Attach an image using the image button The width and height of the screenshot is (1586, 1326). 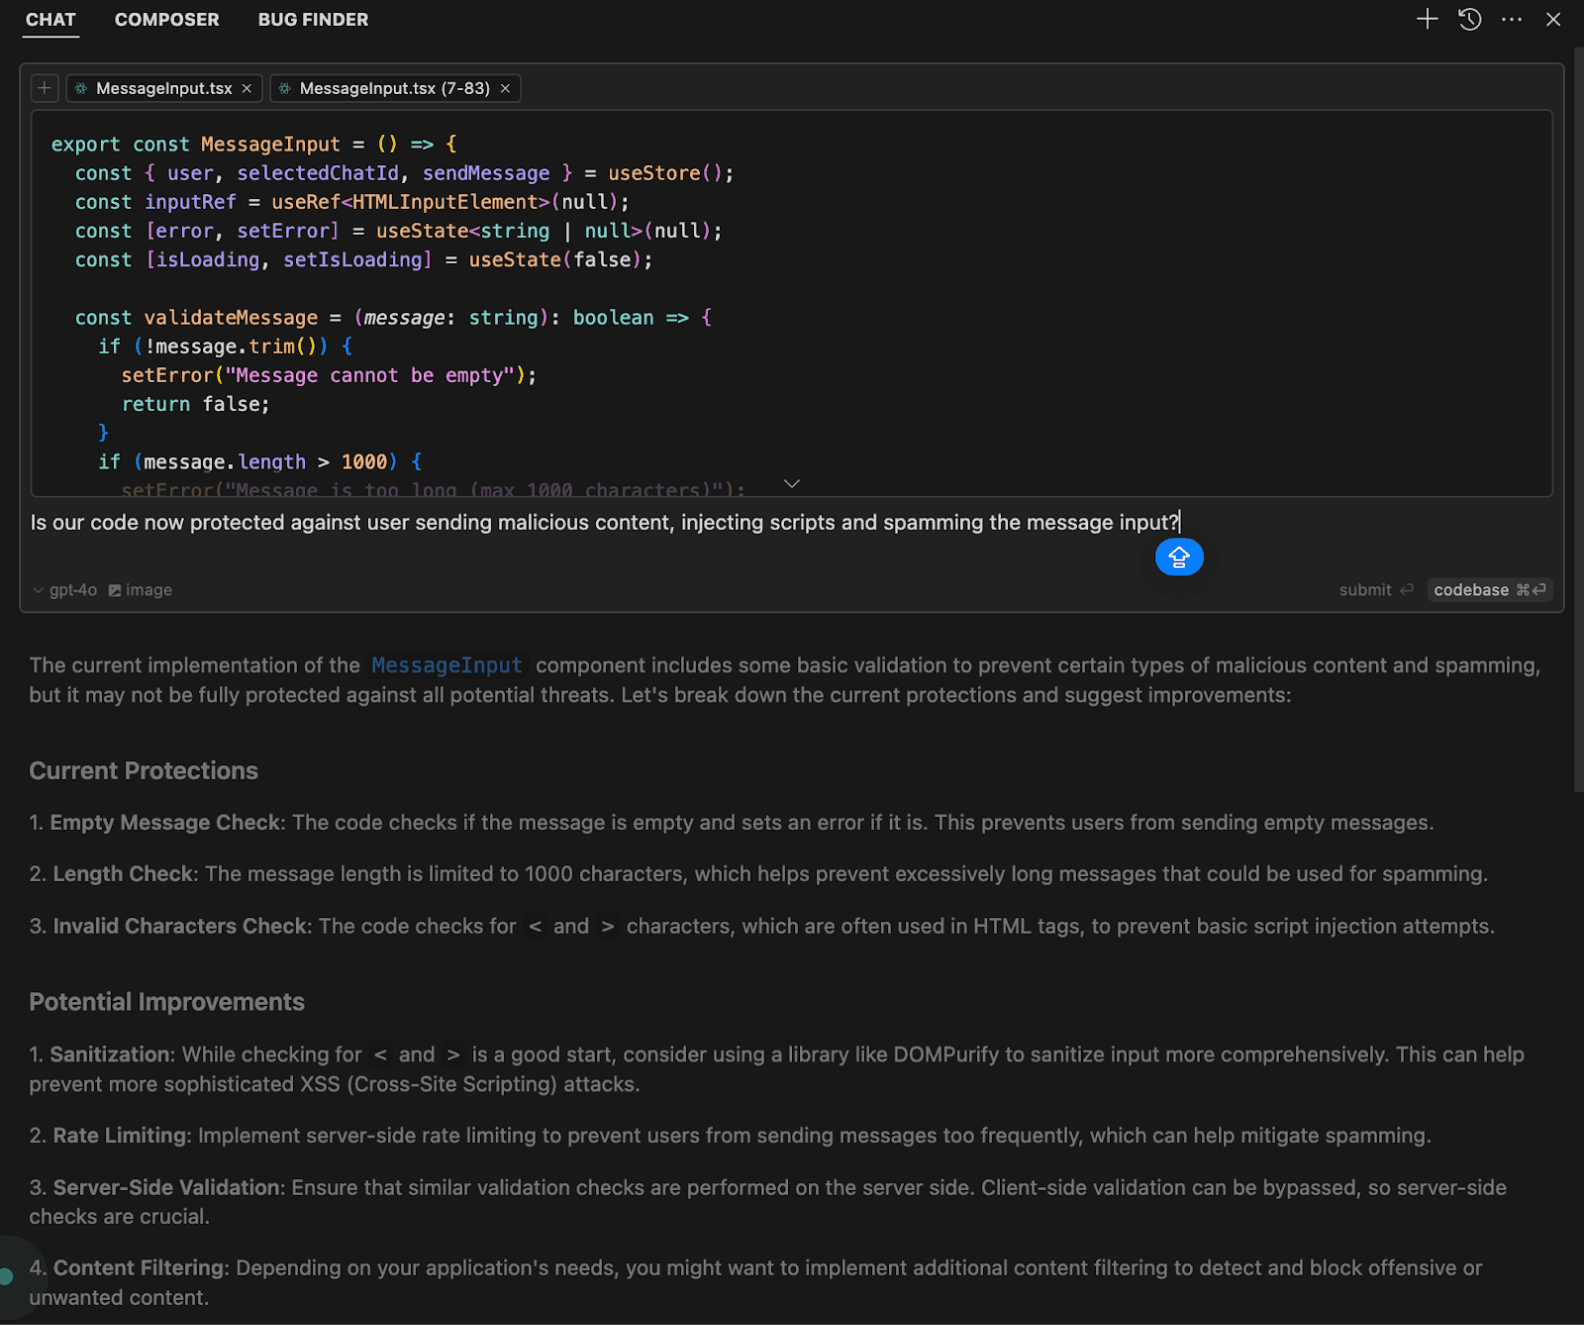pyautogui.click(x=140, y=591)
